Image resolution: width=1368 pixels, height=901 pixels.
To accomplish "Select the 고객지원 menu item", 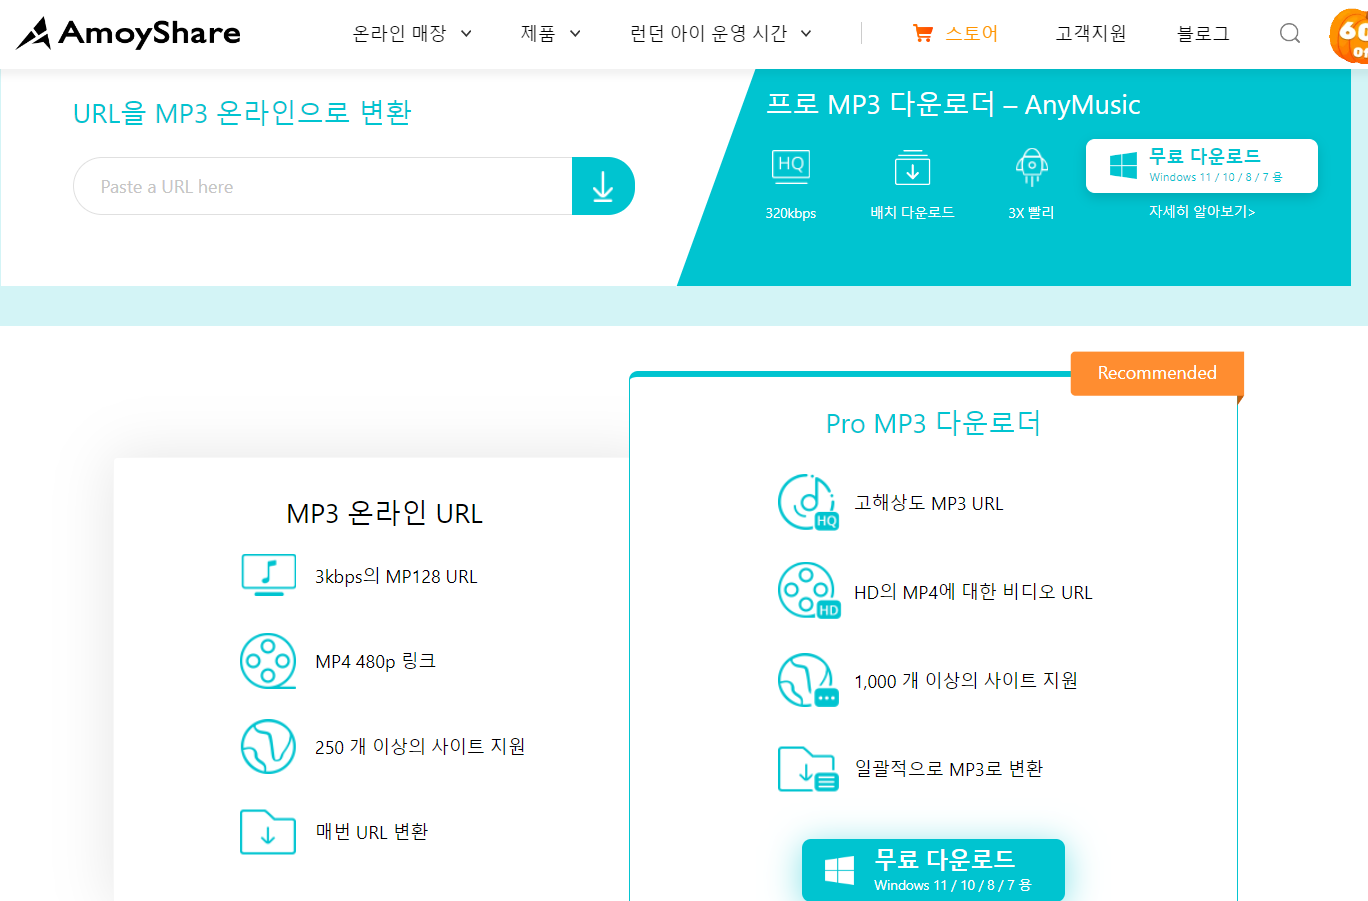I will pos(1090,32).
